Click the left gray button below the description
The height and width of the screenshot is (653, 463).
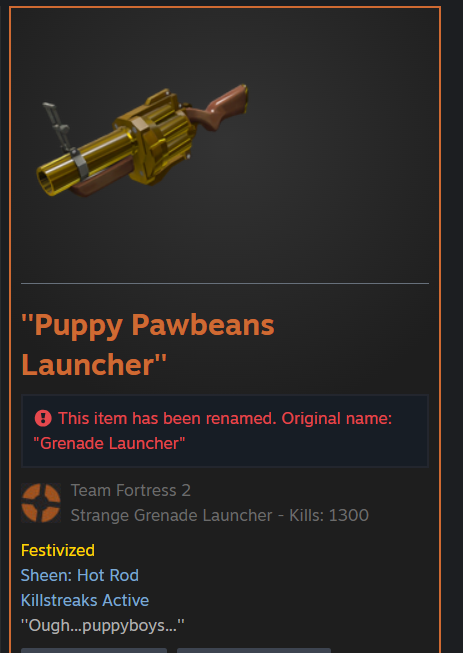click(x=94, y=651)
